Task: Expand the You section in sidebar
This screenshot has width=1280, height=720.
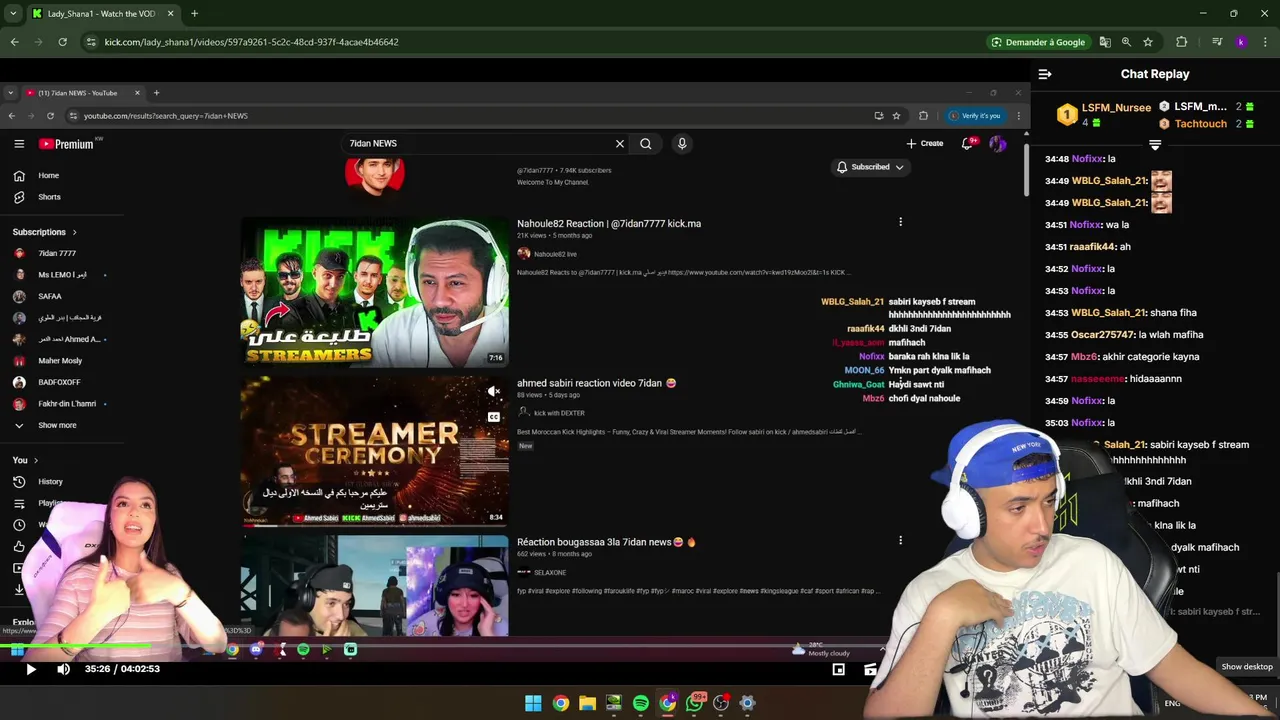Action: tap(25, 460)
